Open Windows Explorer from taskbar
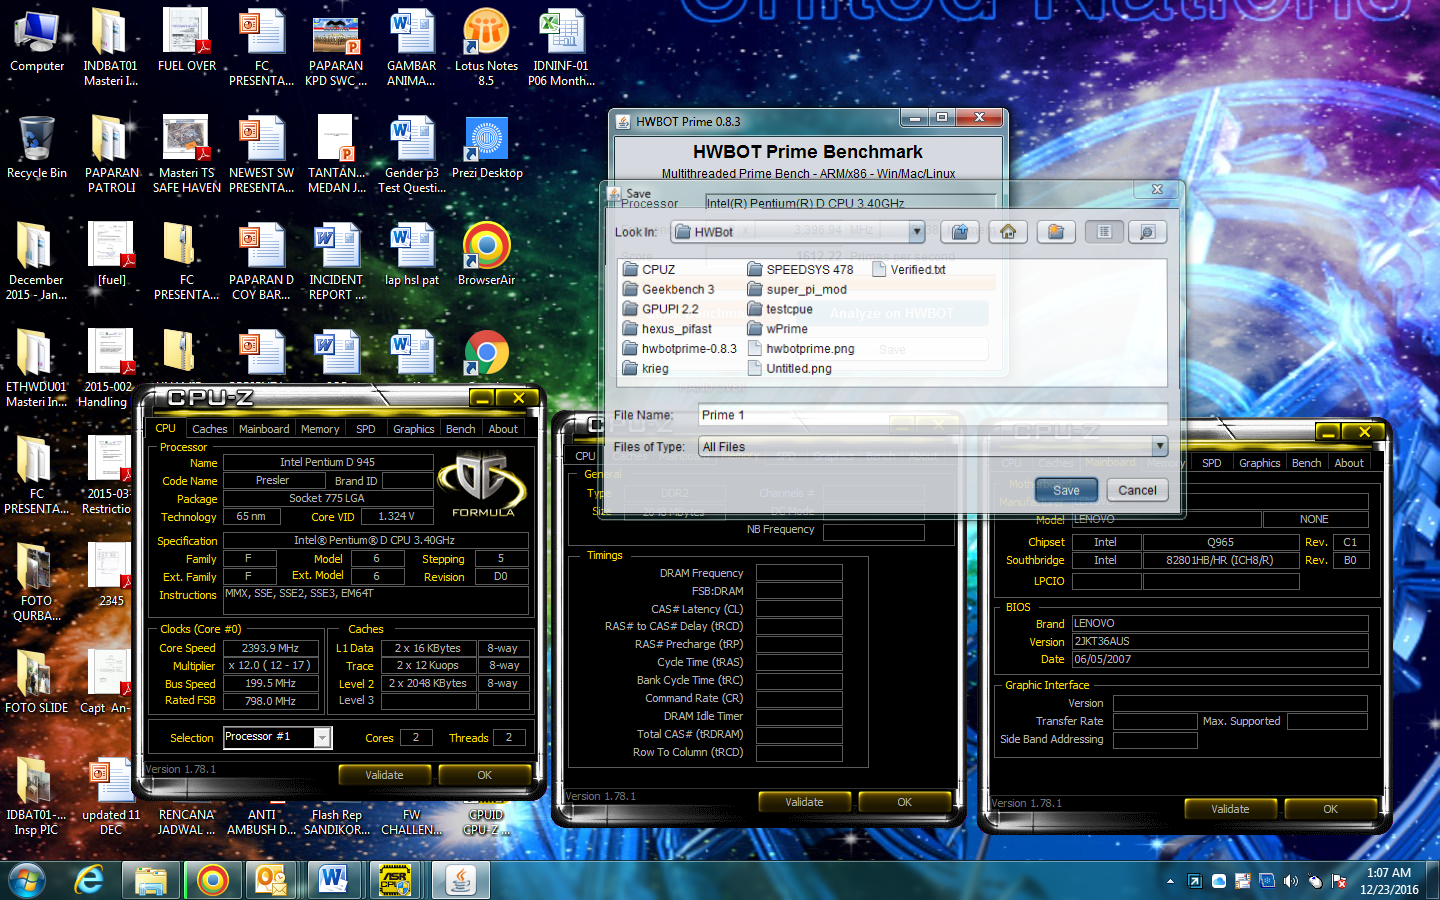This screenshot has height=900, width=1440. point(151,880)
